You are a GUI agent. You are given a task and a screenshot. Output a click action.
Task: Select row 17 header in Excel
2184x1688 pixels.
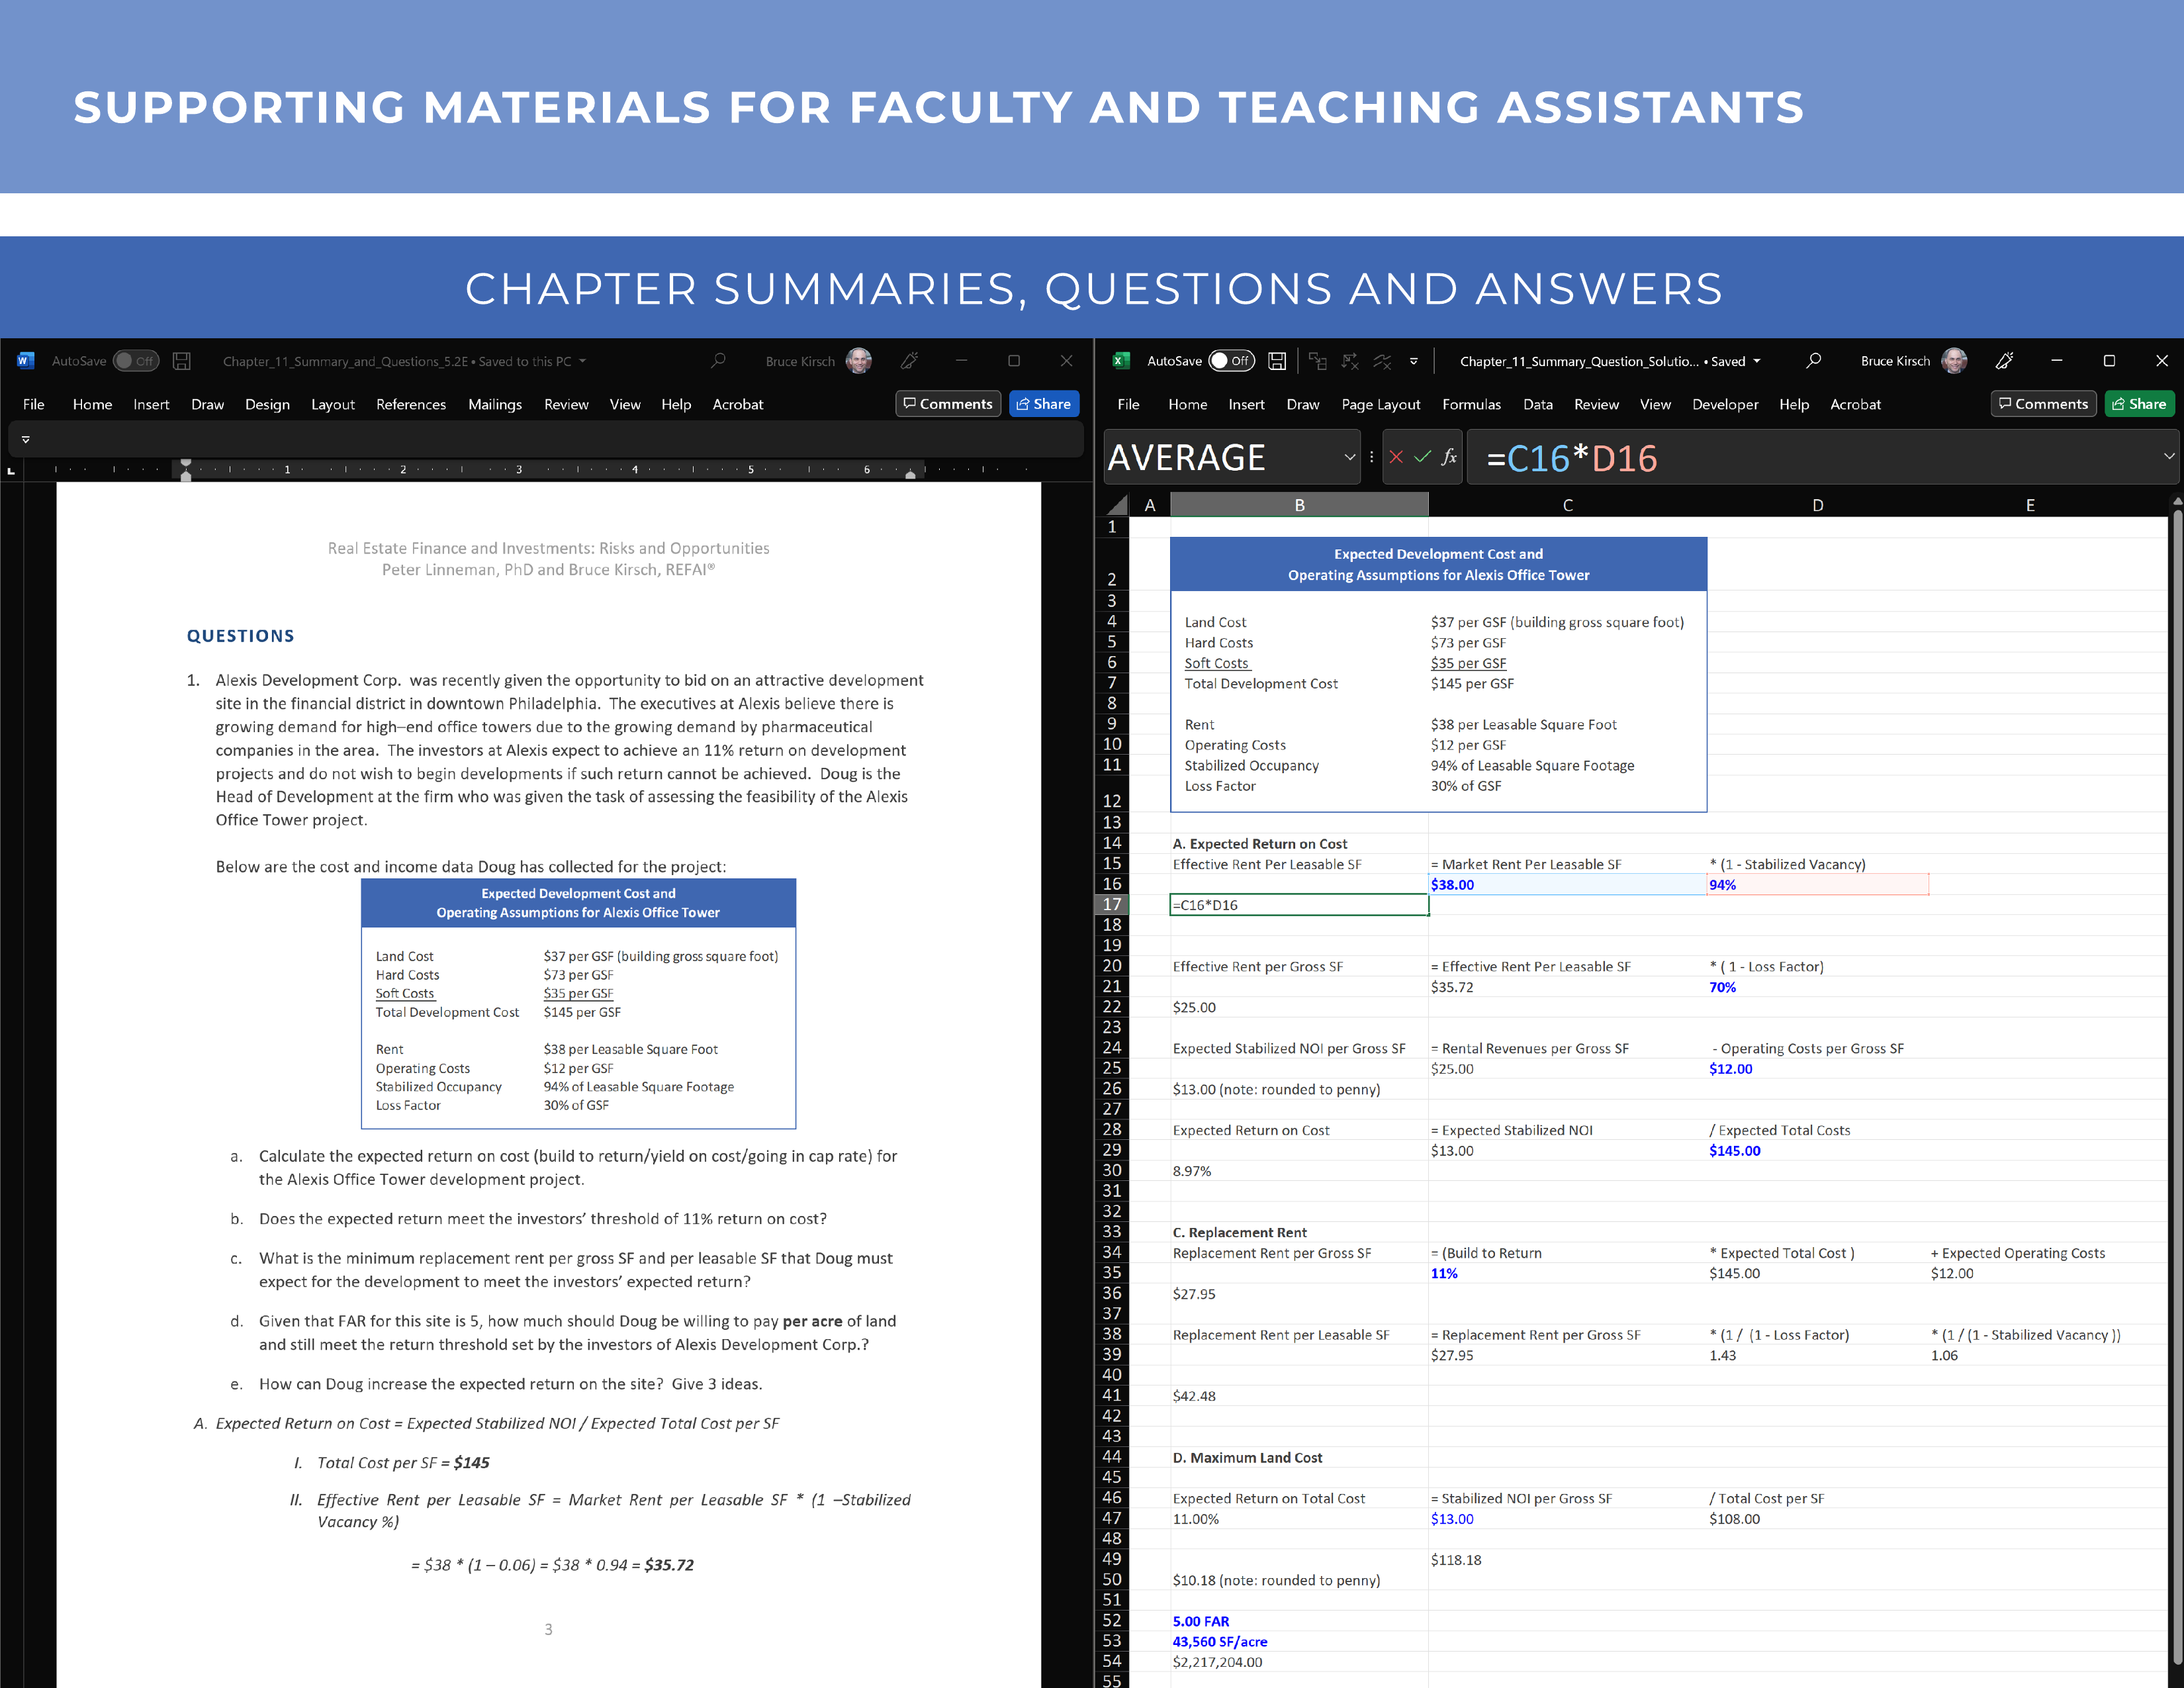(x=1112, y=904)
